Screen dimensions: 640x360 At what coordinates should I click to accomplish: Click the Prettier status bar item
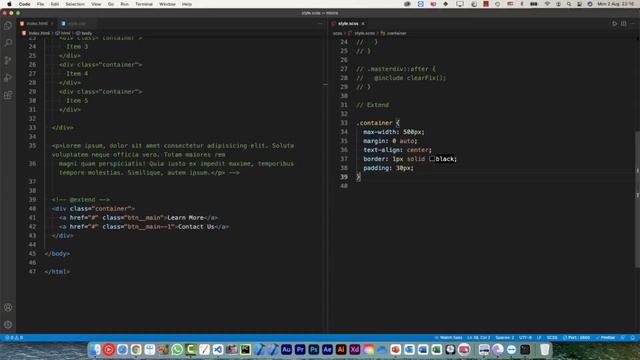coord(605,338)
